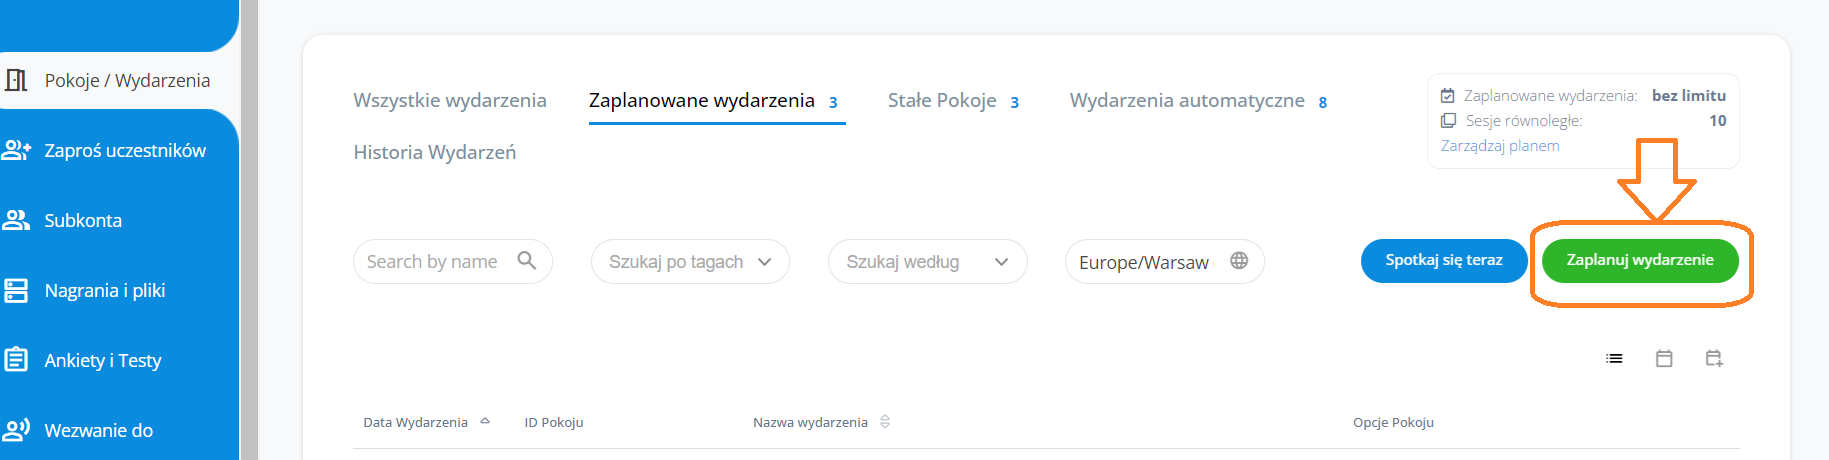
Task: Switch to Wszystkie wydarzenia tab
Action: tap(450, 101)
